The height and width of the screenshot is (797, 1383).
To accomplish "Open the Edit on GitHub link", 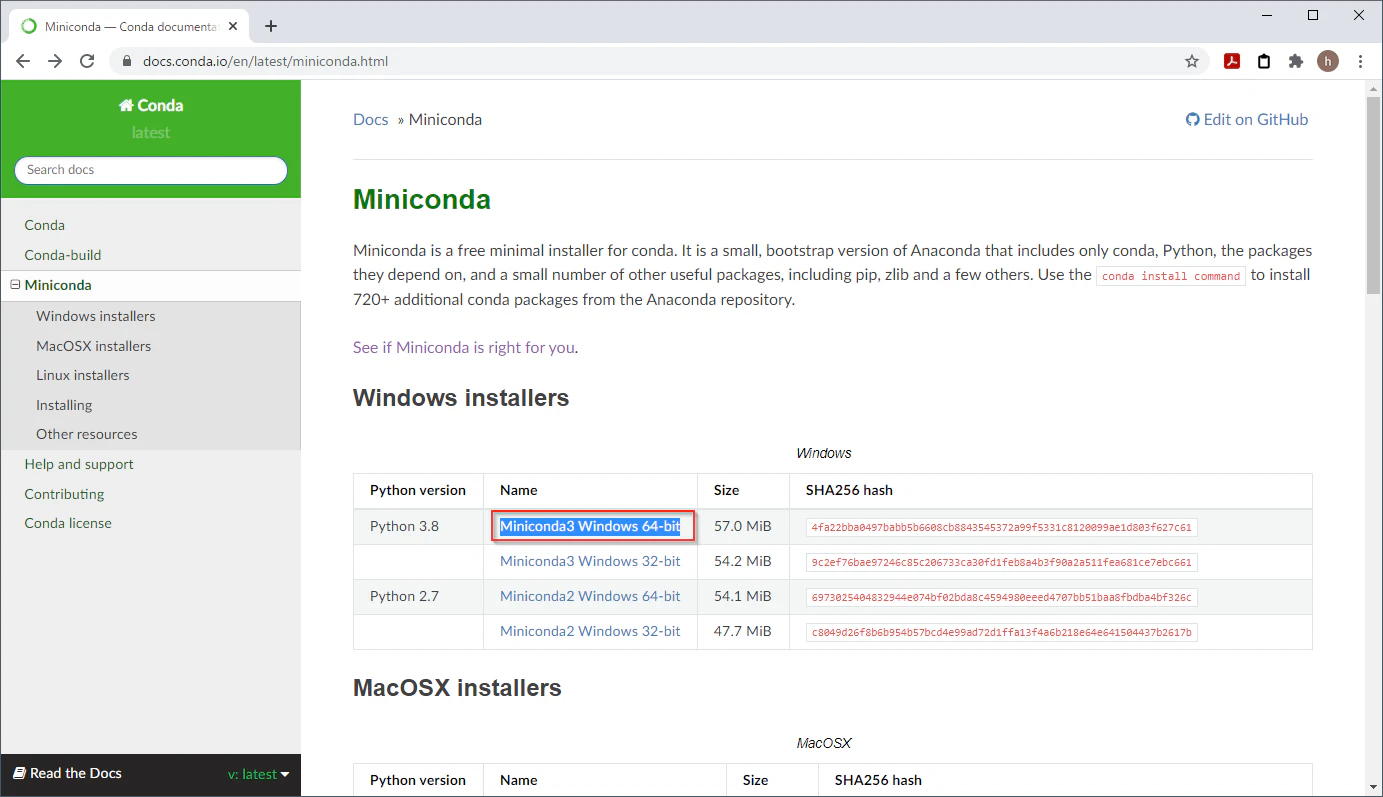I will click(x=1247, y=120).
